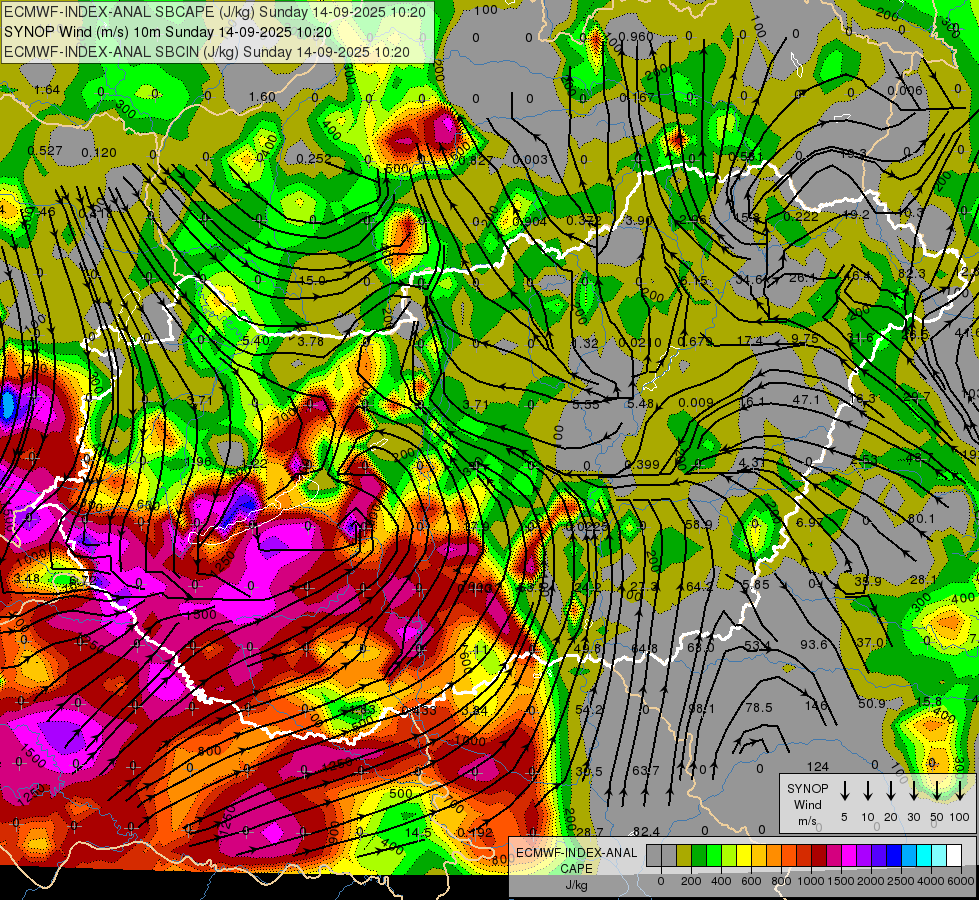
Task: Click the 6000 tick label on CAPE scale
Action: click(961, 881)
